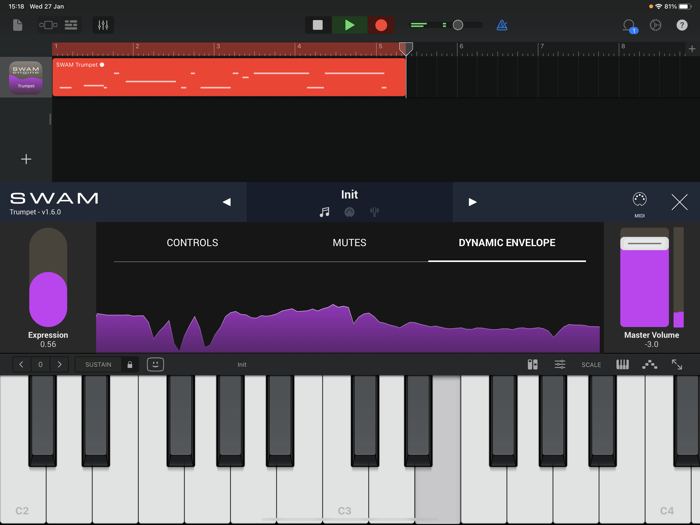Adjust the Expression slider
700x525 pixels.
pyautogui.click(x=48, y=277)
